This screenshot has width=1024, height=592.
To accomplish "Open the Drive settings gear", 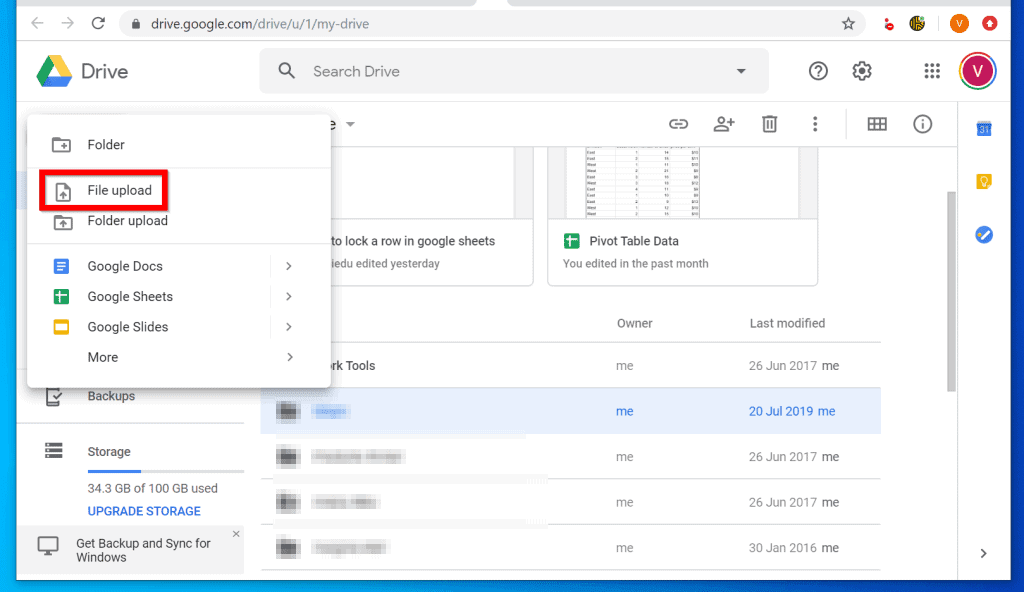I will [x=861, y=71].
